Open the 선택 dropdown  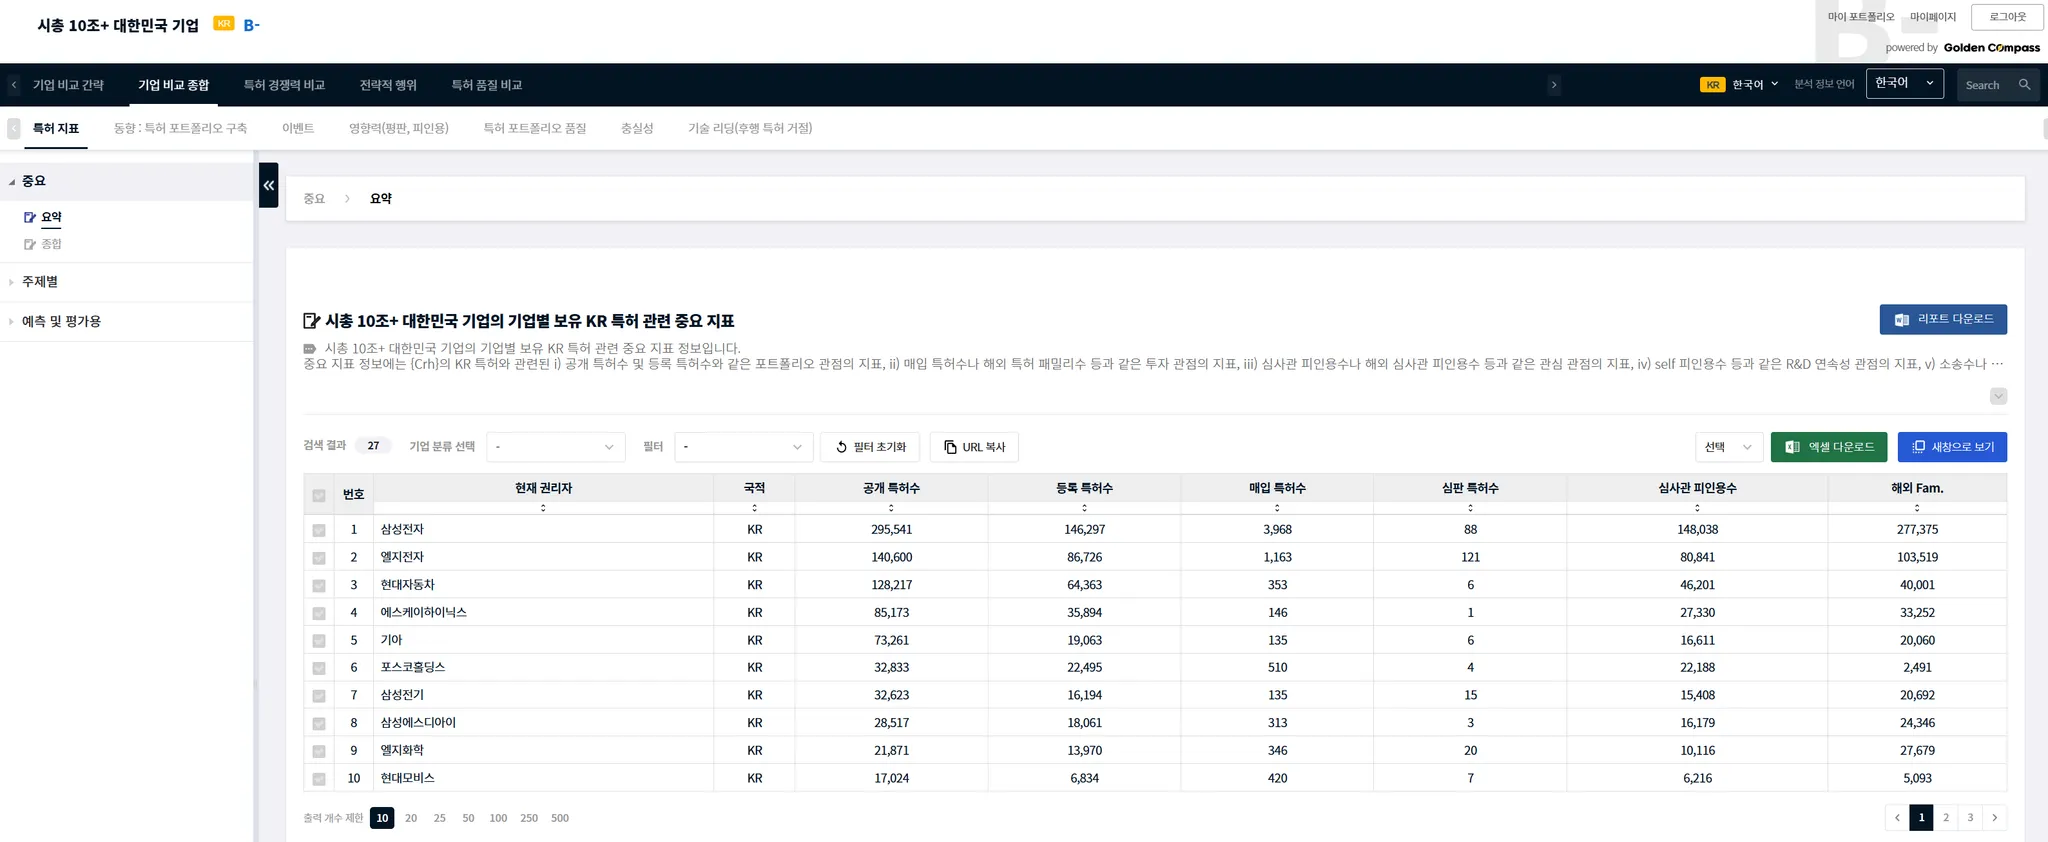click(x=1728, y=447)
